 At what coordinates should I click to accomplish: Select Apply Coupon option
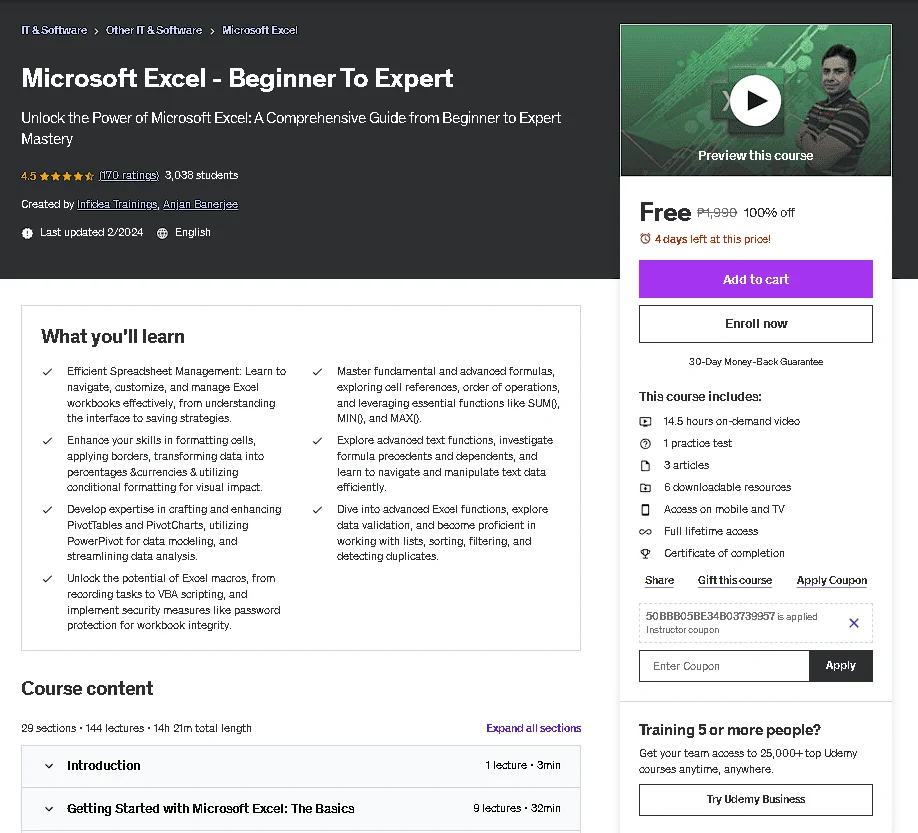coord(831,581)
